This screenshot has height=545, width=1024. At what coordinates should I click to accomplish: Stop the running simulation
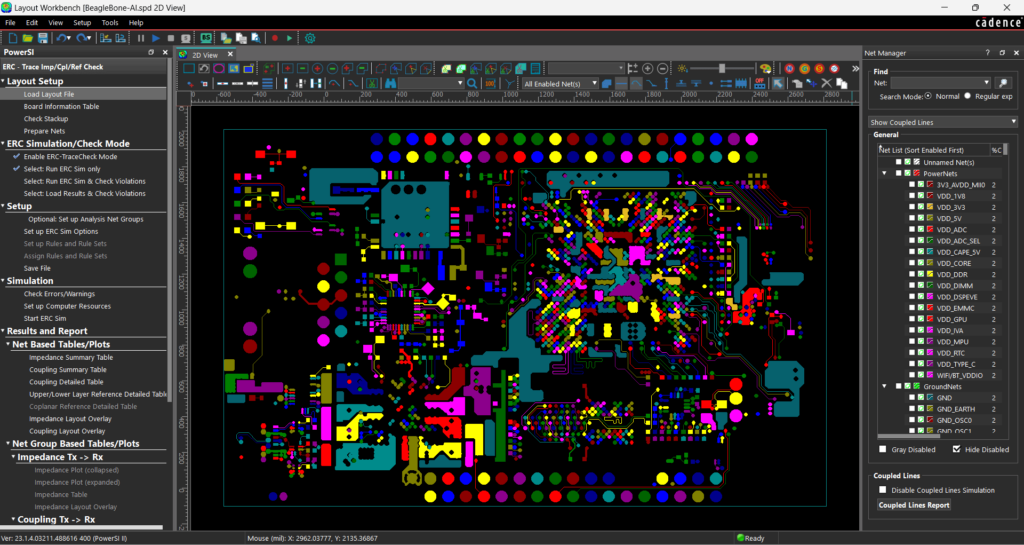pos(170,39)
